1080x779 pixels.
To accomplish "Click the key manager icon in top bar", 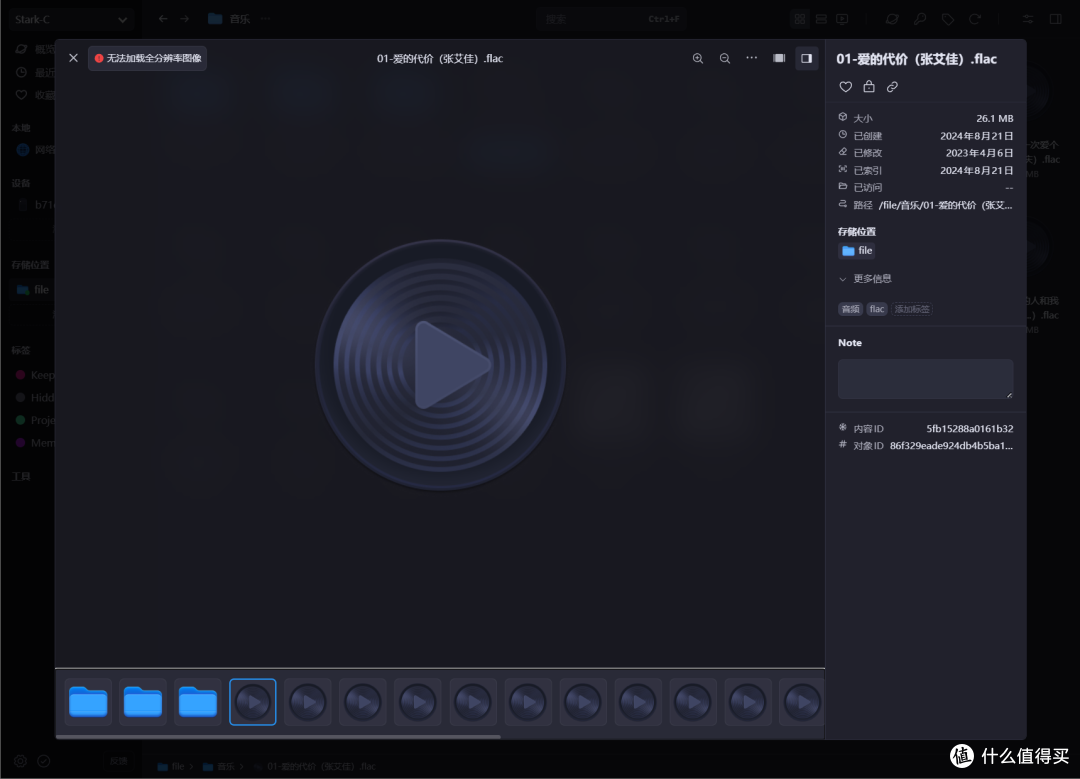I will point(920,19).
